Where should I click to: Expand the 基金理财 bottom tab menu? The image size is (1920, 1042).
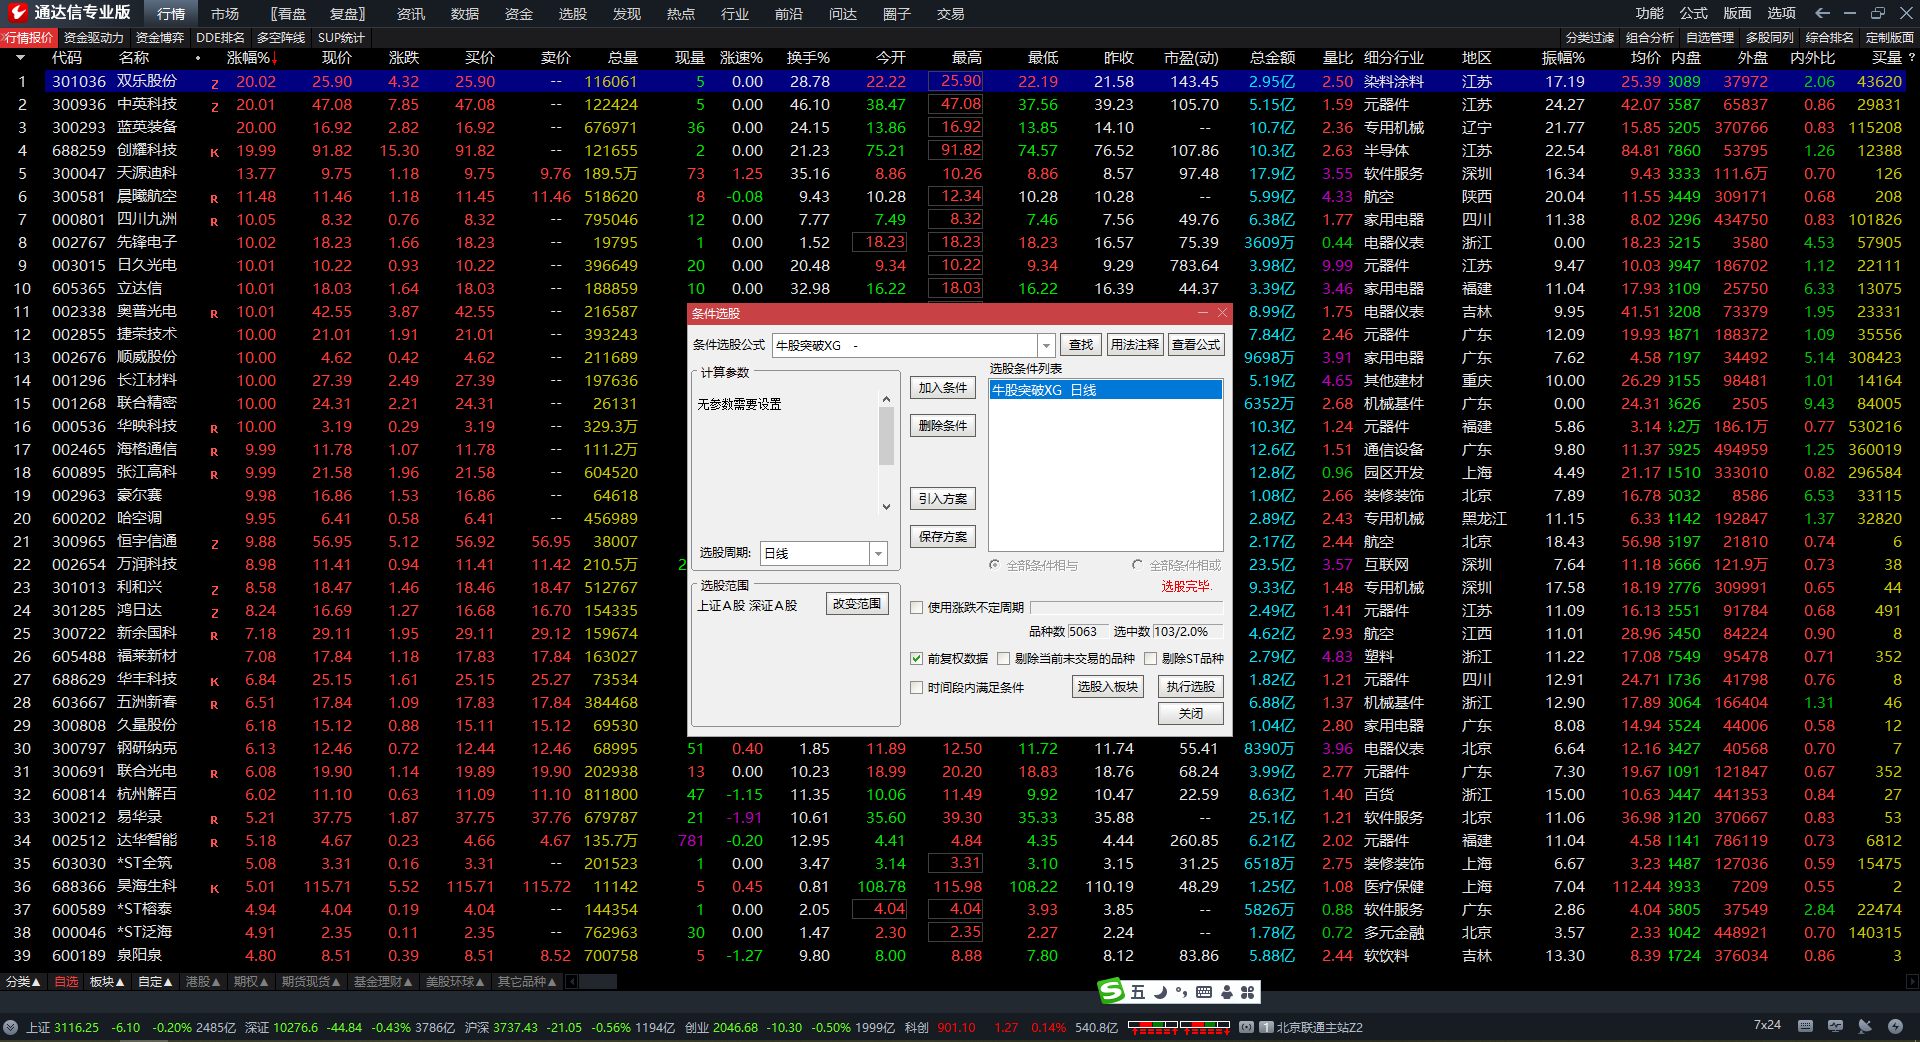pos(383,982)
